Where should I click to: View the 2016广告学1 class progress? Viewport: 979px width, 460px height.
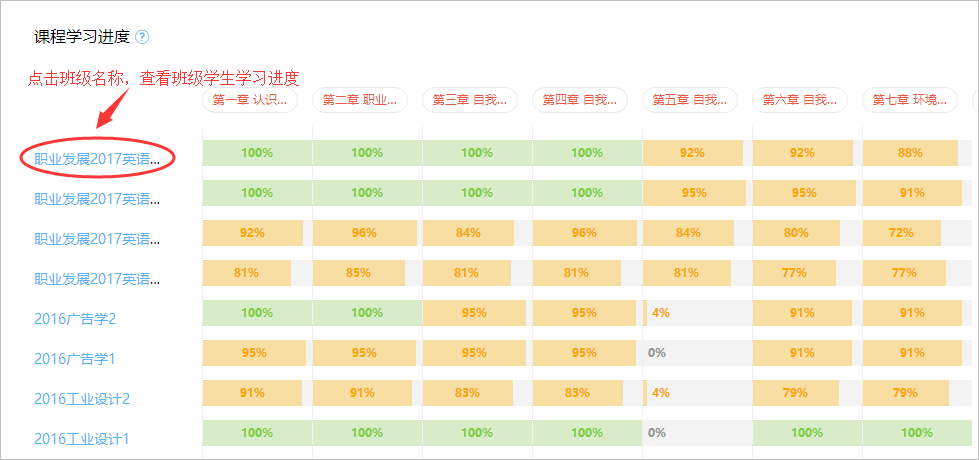pyautogui.click(x=75, y=358)
